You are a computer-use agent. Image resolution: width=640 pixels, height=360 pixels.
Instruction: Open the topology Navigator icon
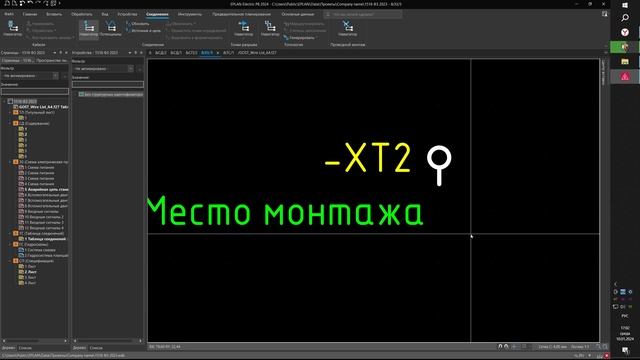point(270,29)
